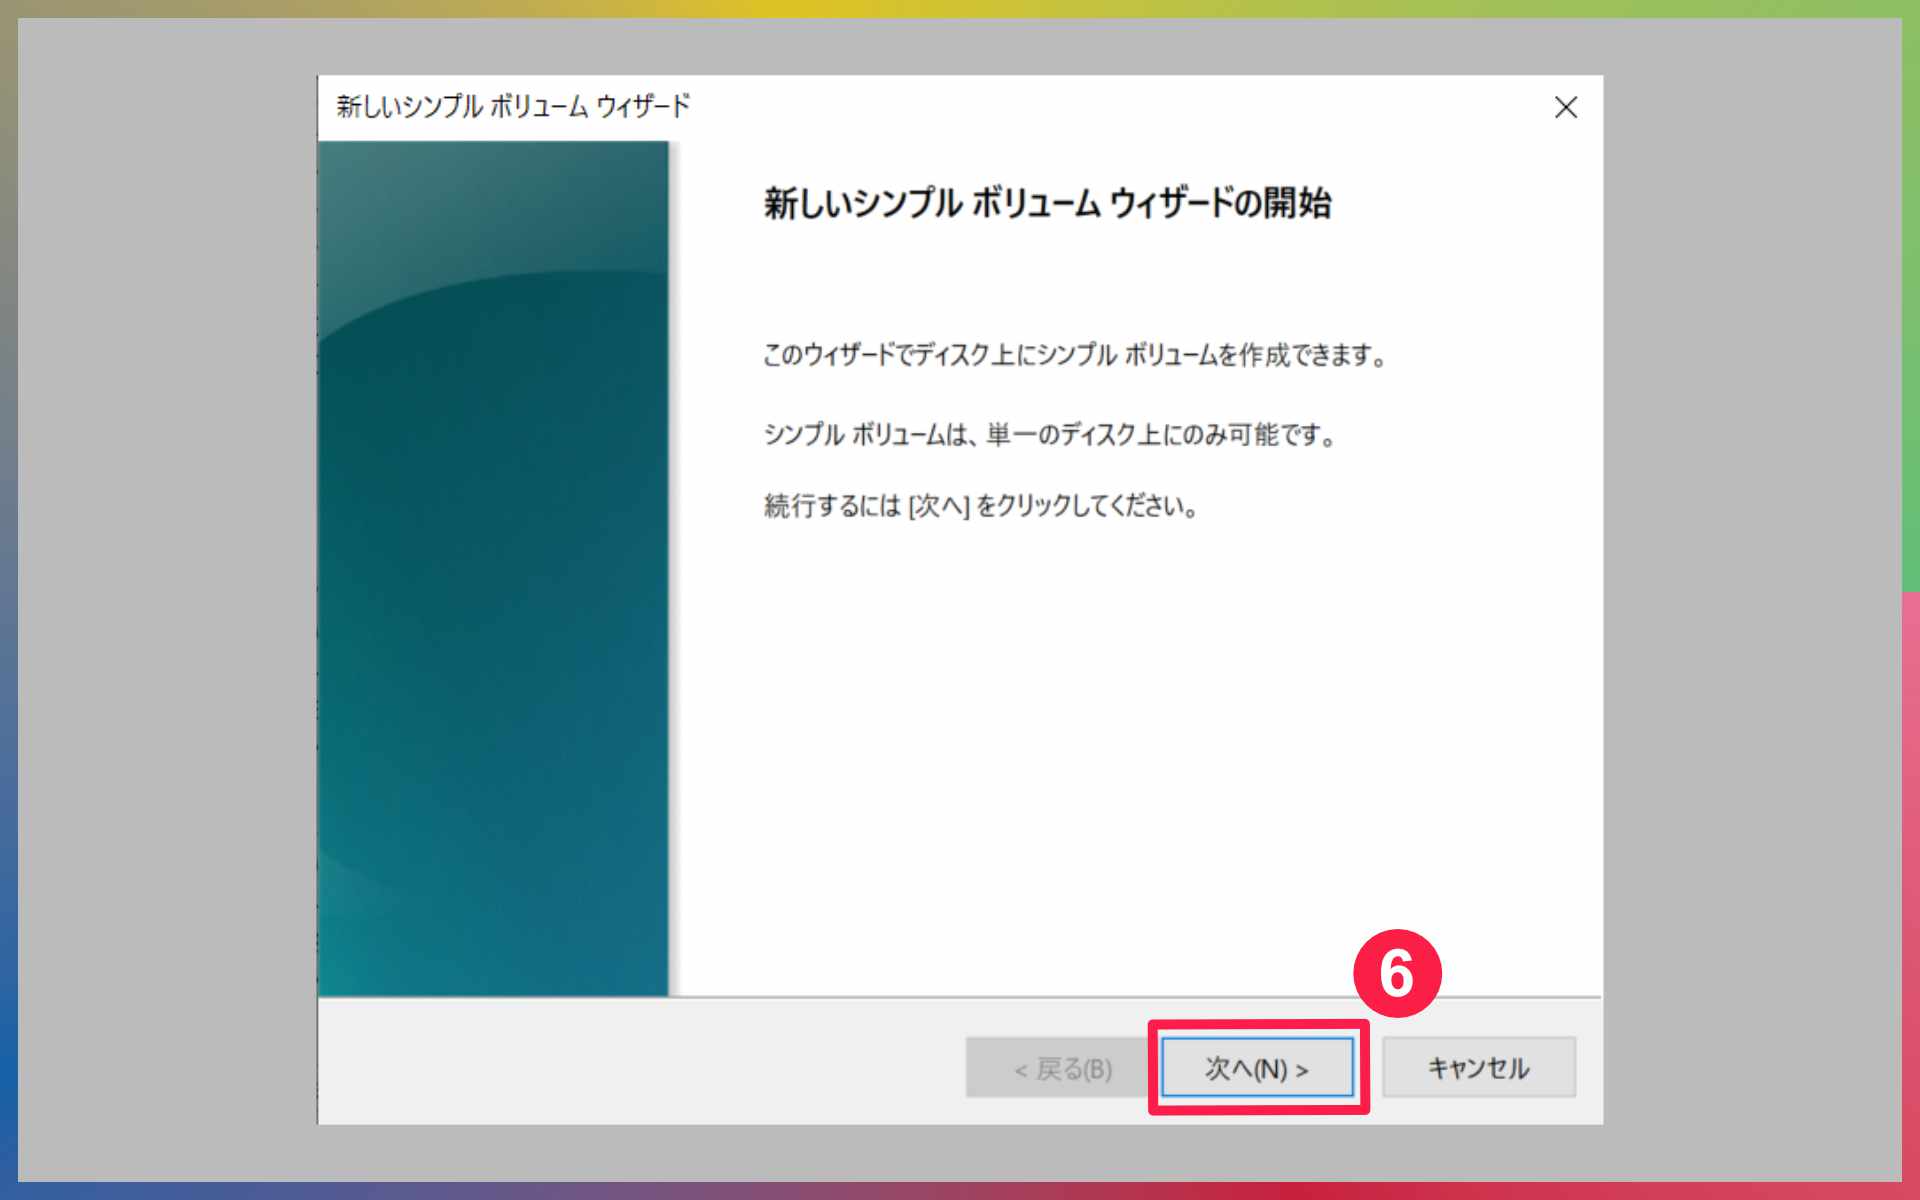Click the bold heading ending with の開始
This screenshot has height=1200, width=1920.
point(1046,203)
